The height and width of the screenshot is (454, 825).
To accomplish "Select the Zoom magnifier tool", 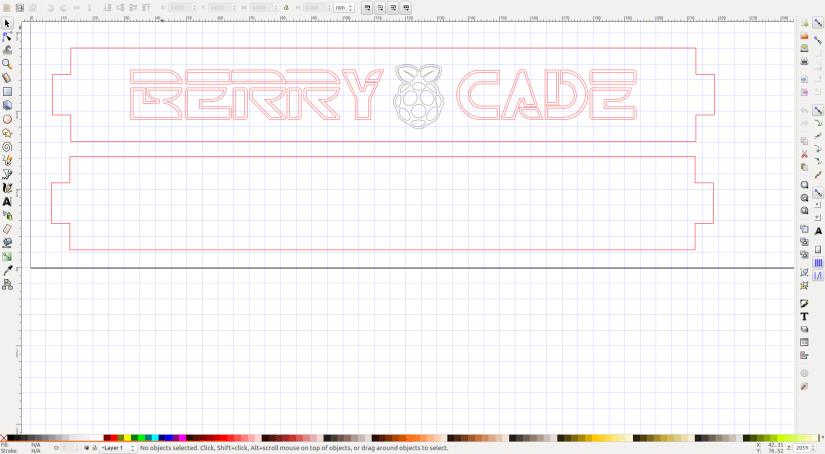I will pos(7,64).
